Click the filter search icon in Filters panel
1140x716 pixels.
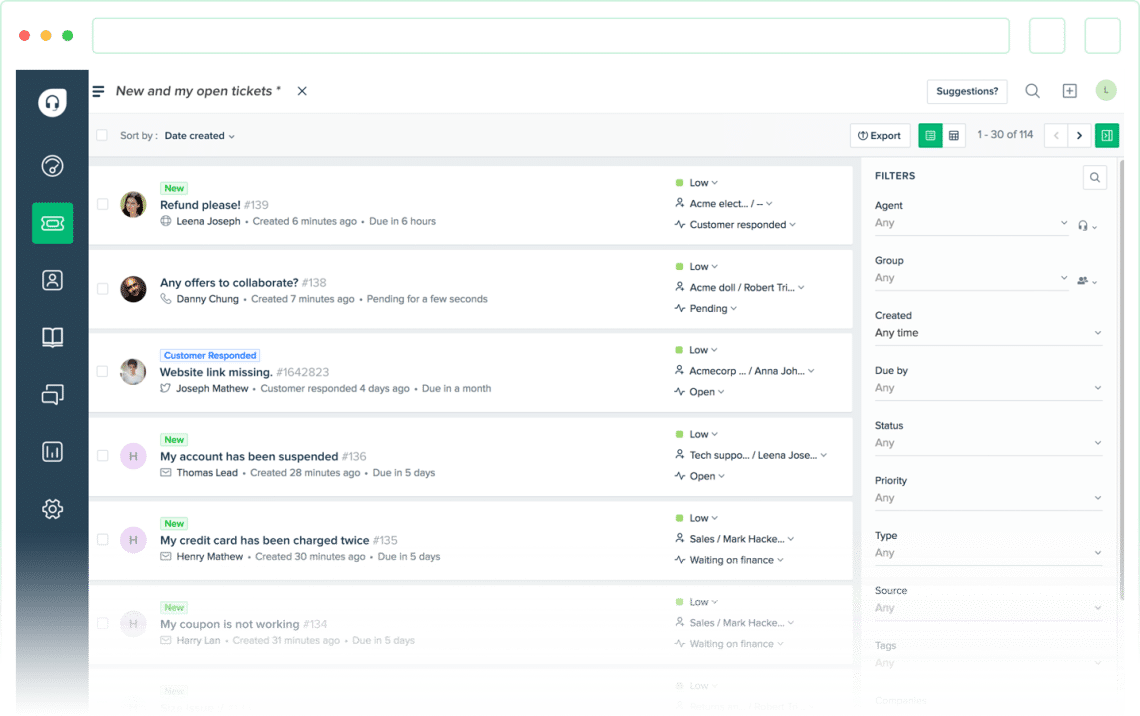(1095, 177)
